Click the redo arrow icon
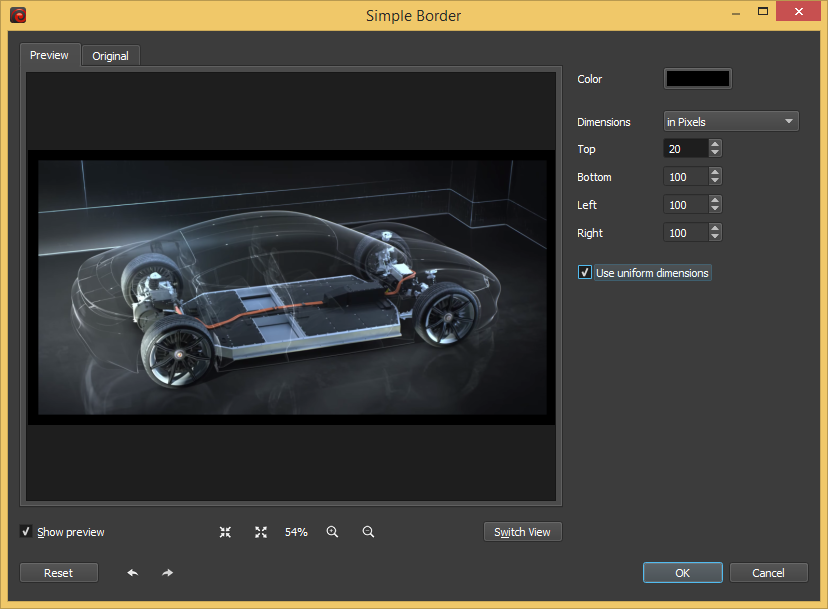 [167, 573]
